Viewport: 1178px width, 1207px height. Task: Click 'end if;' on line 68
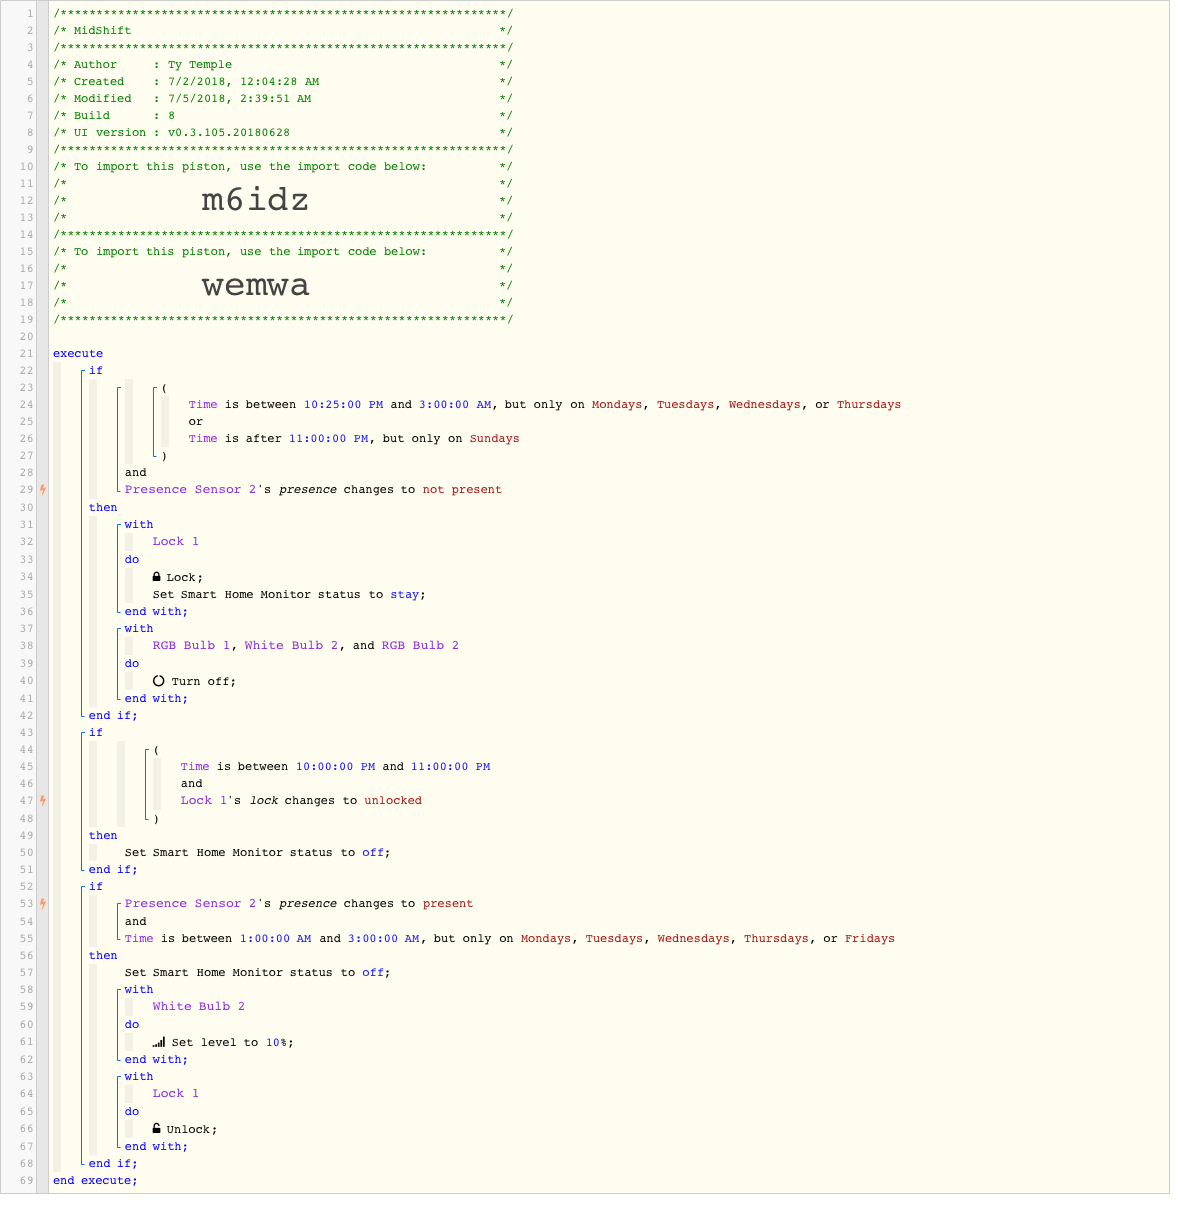(113, 1164)
